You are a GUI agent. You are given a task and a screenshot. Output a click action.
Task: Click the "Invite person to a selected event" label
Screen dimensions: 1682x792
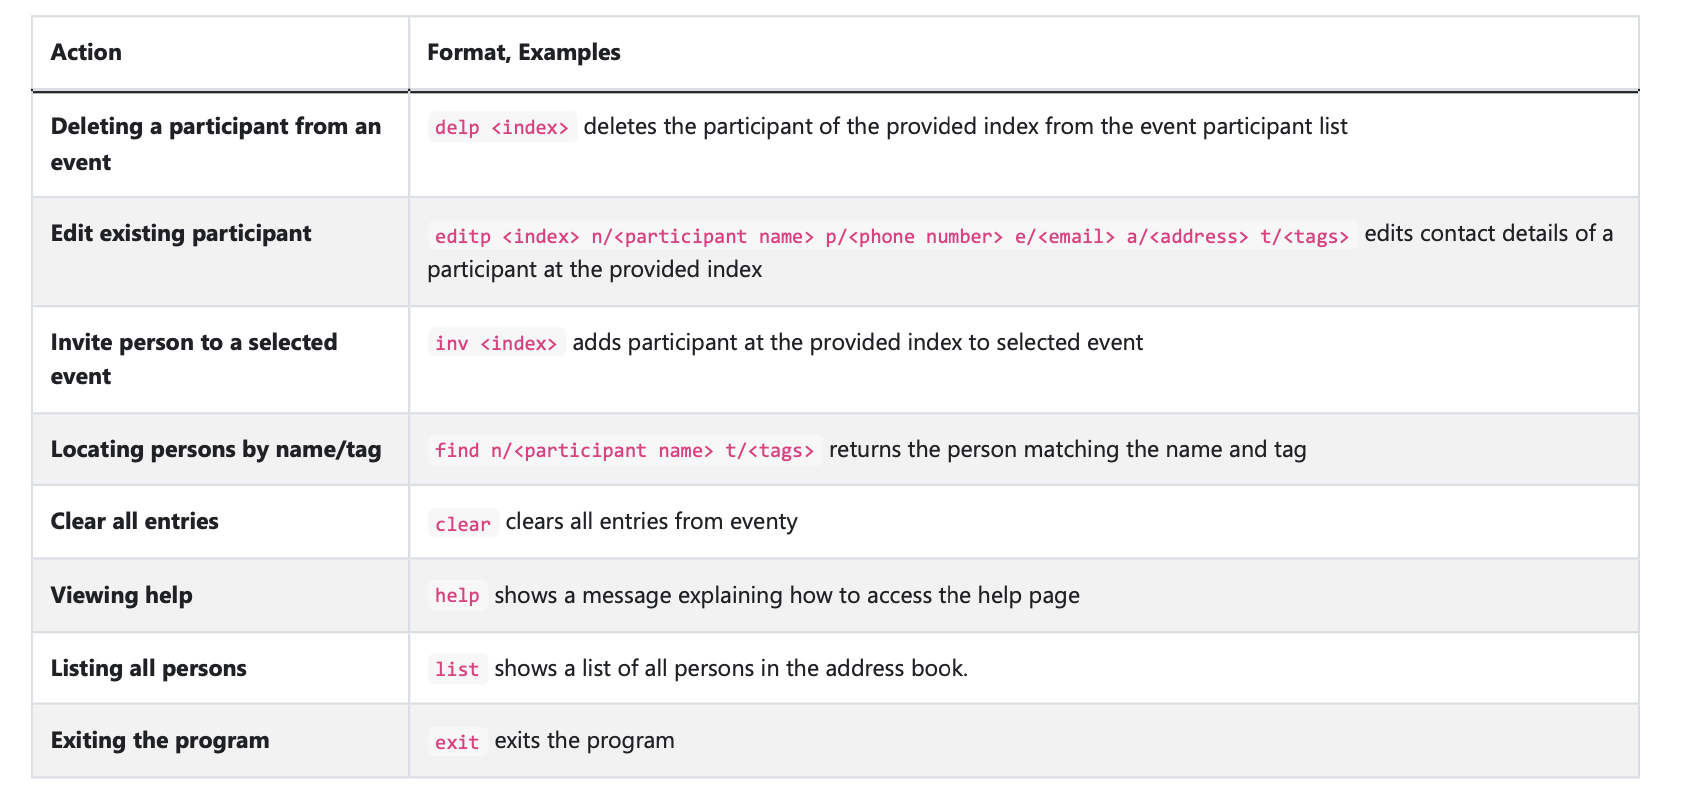[x=194, y=359]
